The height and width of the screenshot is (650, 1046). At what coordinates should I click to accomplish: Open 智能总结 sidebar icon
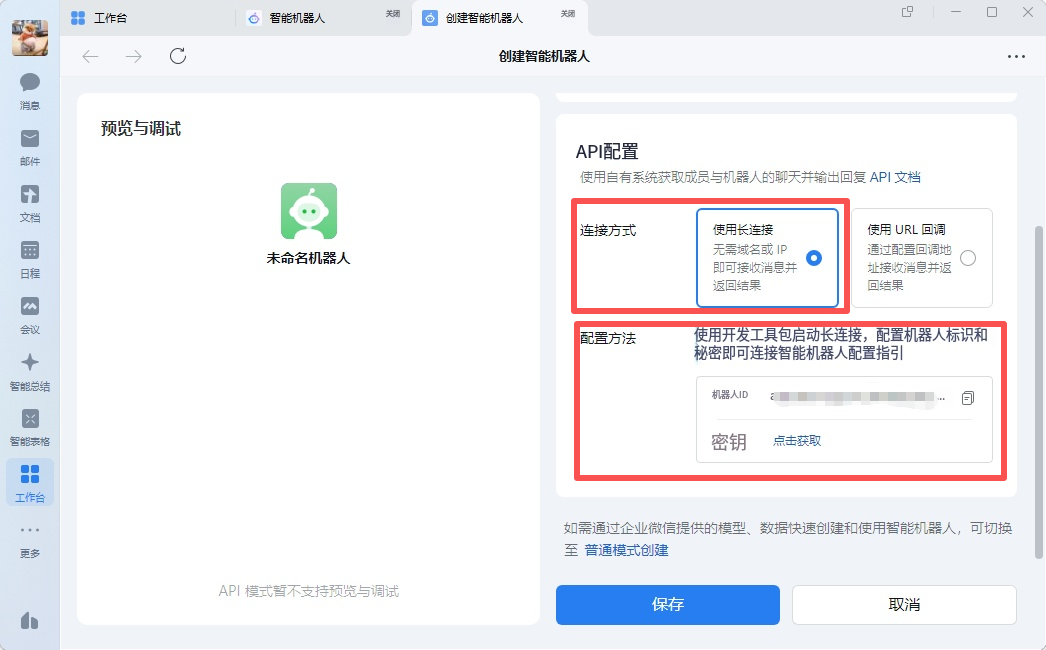point(30,370)
